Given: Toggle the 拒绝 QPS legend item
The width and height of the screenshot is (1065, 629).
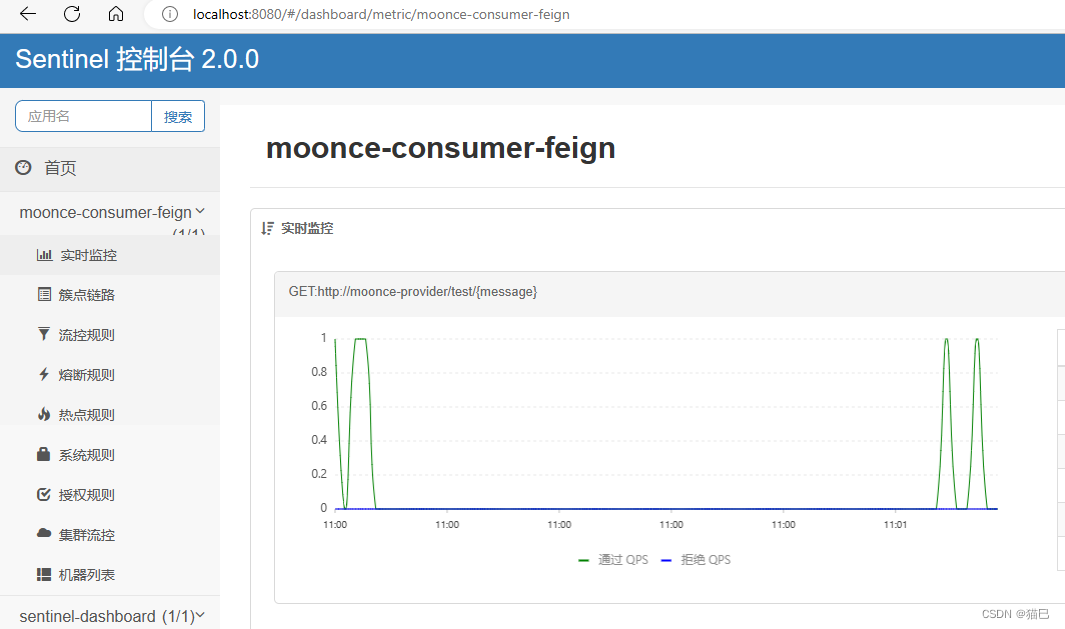Looking at the screenshot, I should (696, 560).
